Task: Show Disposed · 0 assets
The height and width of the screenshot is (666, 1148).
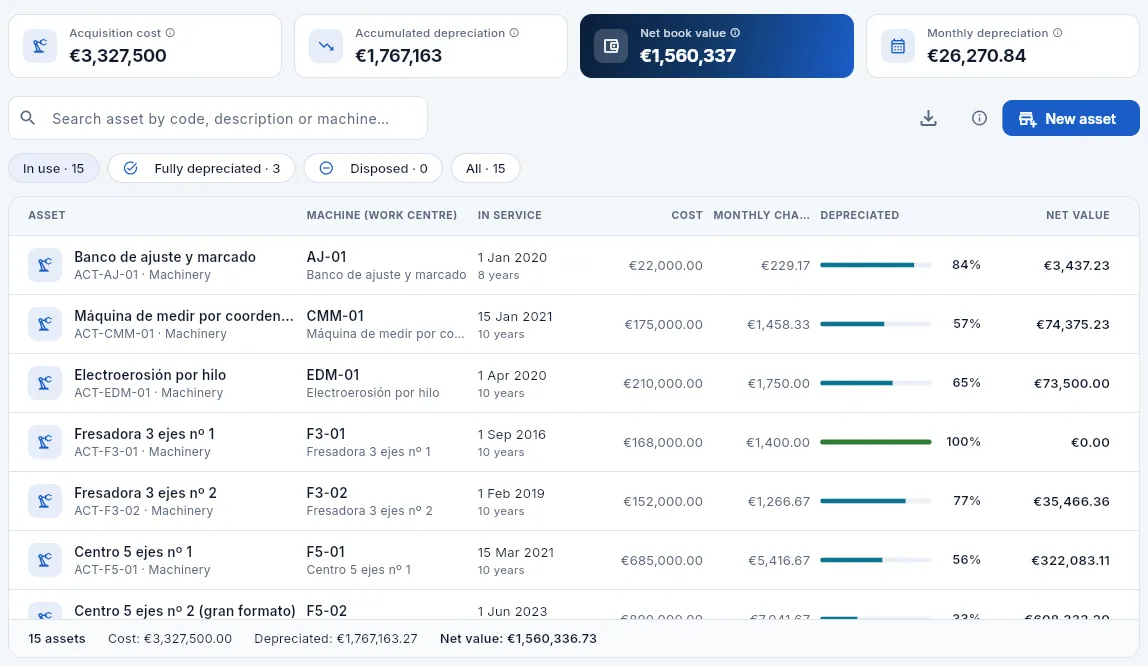Action: 373,168
